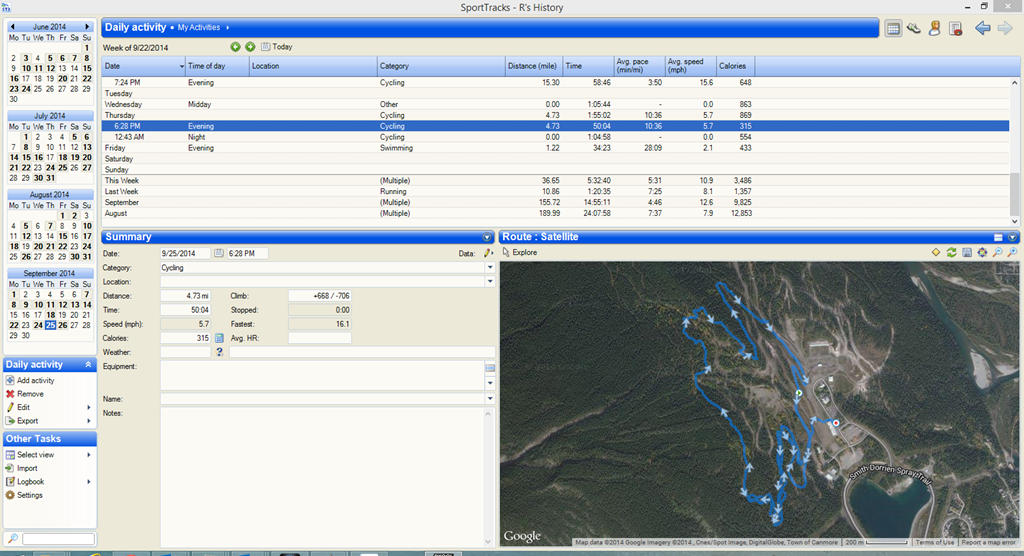
Task: Click the time field showing 6:28 PM
Action: point(247,253)
